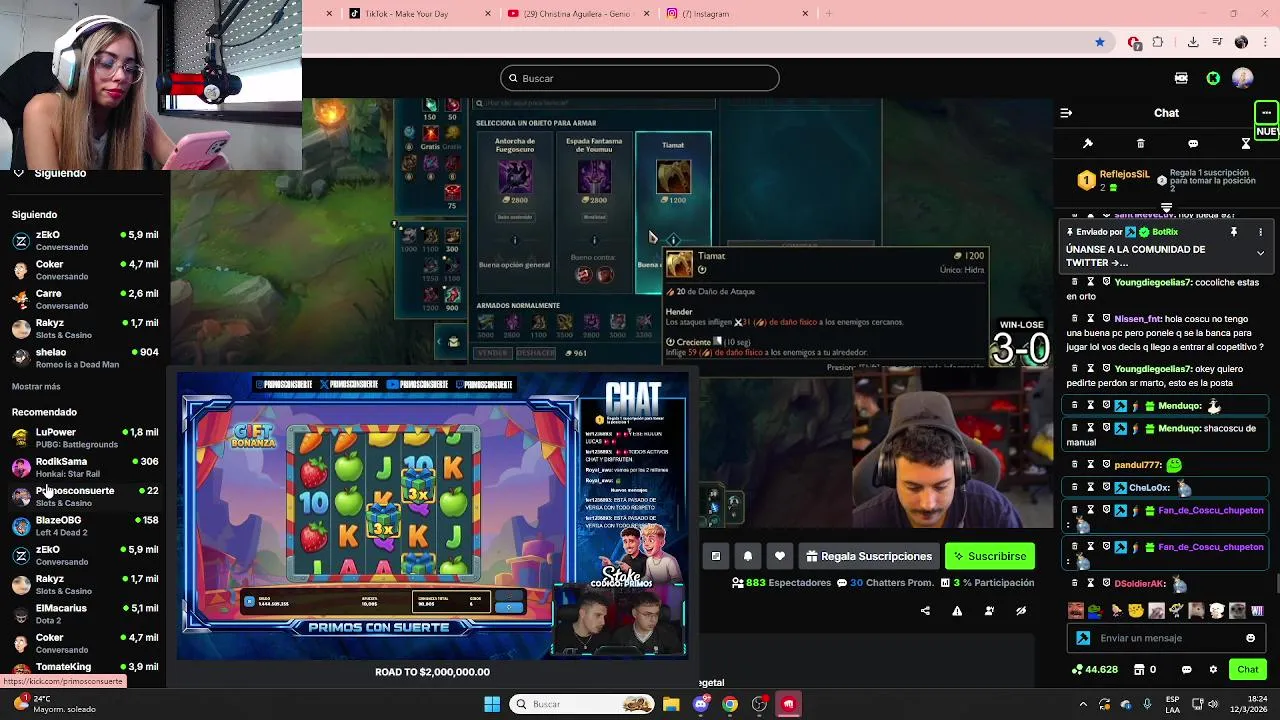The height and width of the screenshot is (720, 1280).
Task: Click the green Kick logo icon in the header
Action: coord(1213,78)
